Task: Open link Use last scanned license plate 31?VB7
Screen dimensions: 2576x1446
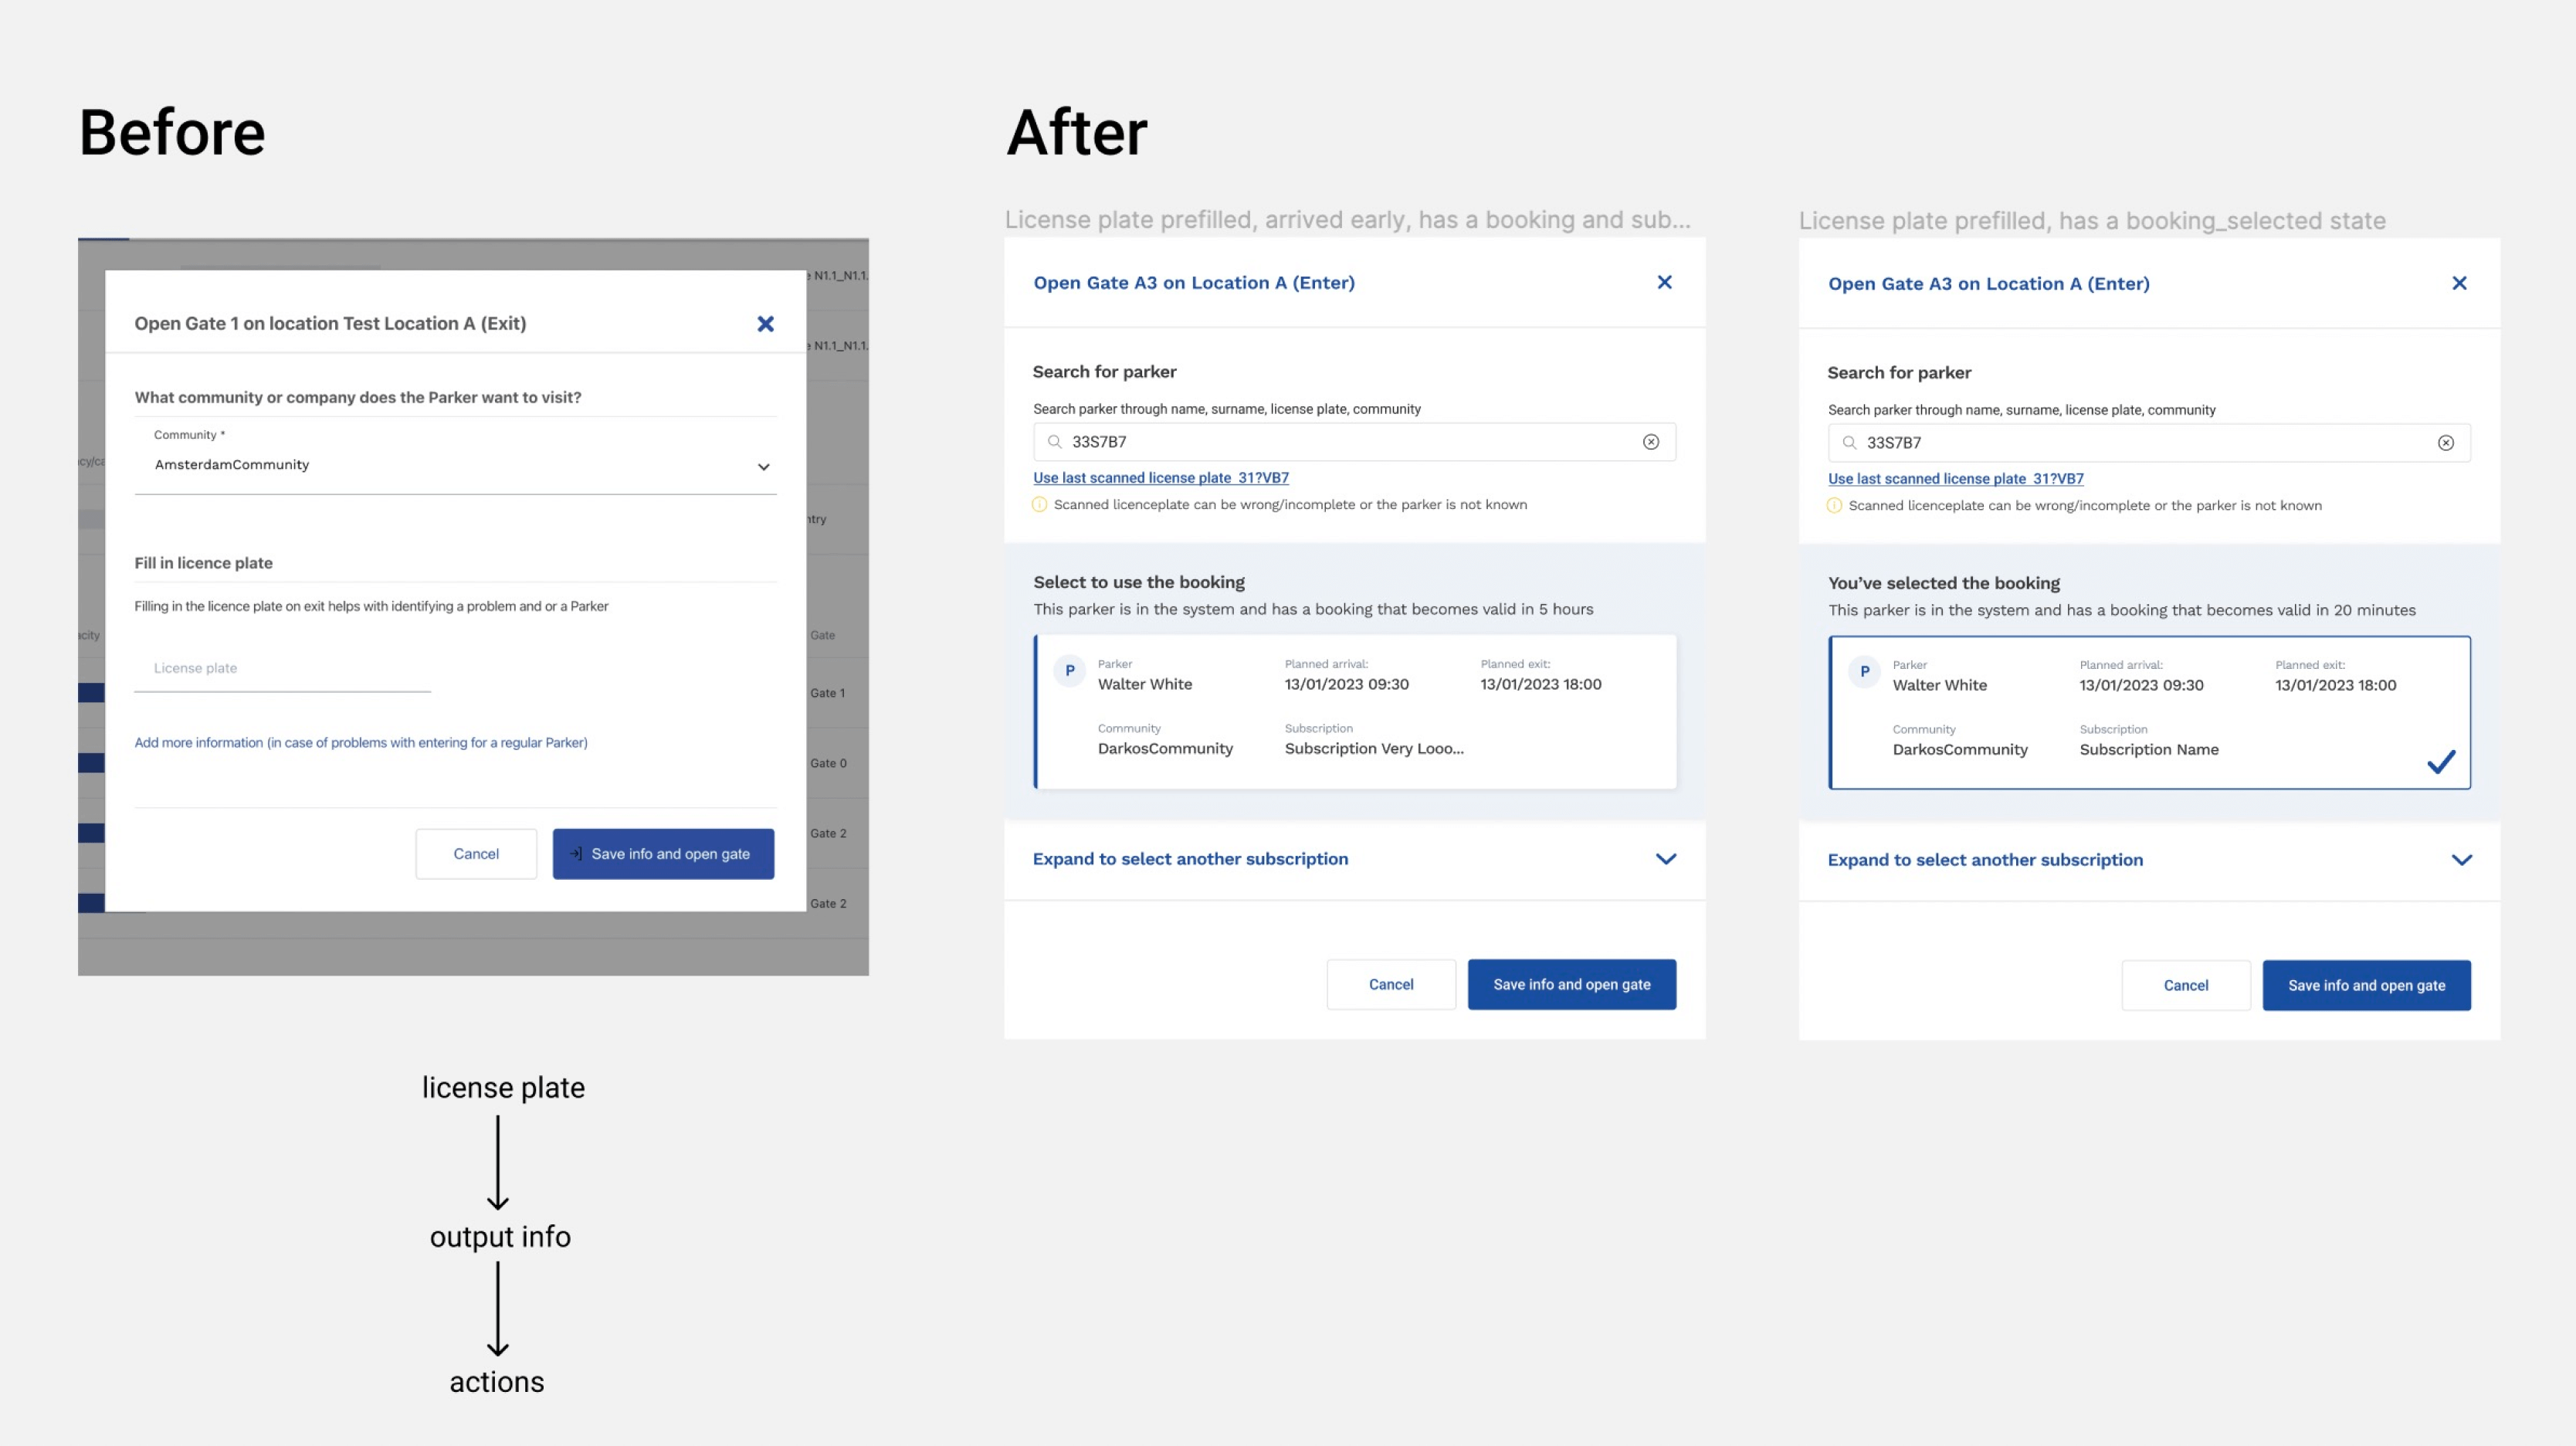Action: click(x=1160, y=477)
